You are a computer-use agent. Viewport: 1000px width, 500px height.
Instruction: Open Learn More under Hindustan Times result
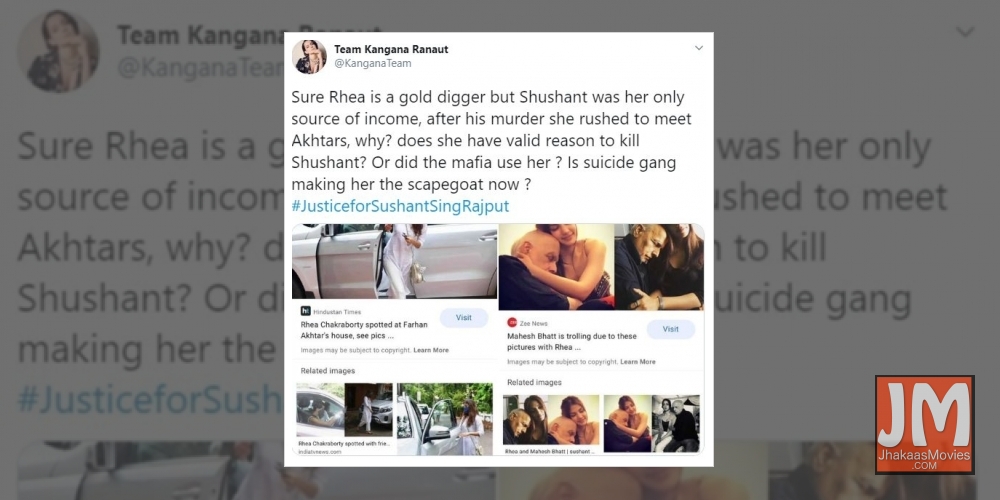430,350
